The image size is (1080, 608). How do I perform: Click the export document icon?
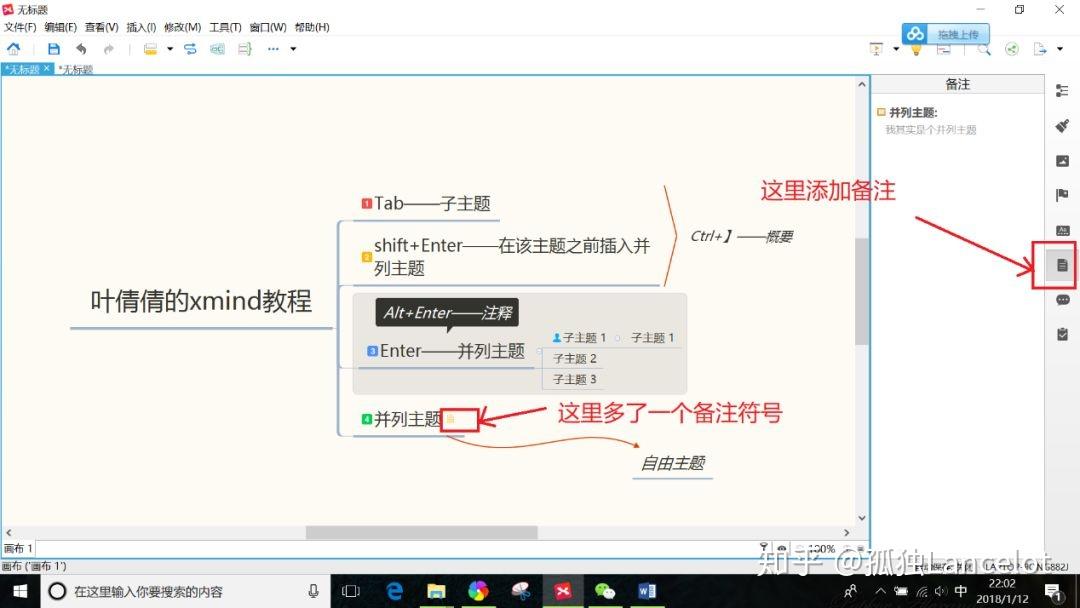[x=1040, y=49]
